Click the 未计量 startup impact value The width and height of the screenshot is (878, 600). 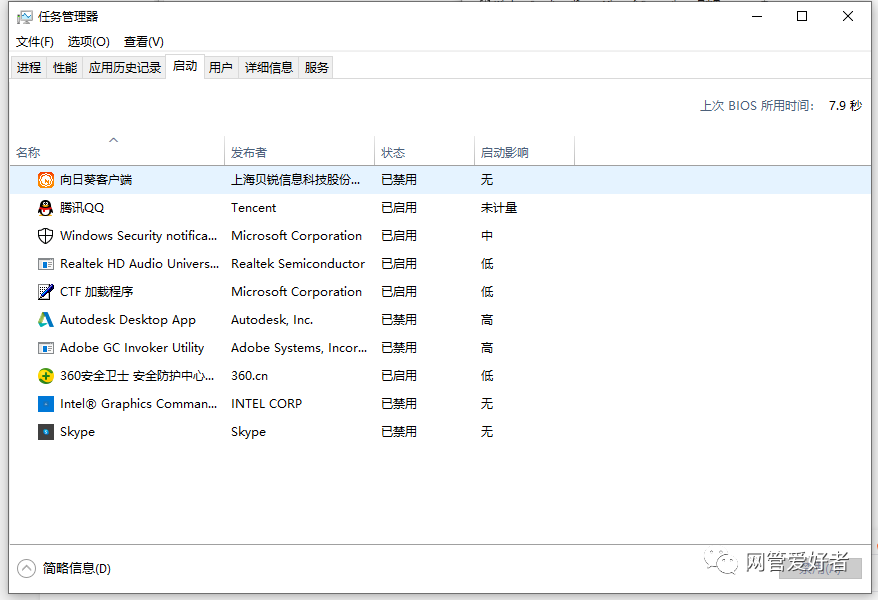coord(499,208)
